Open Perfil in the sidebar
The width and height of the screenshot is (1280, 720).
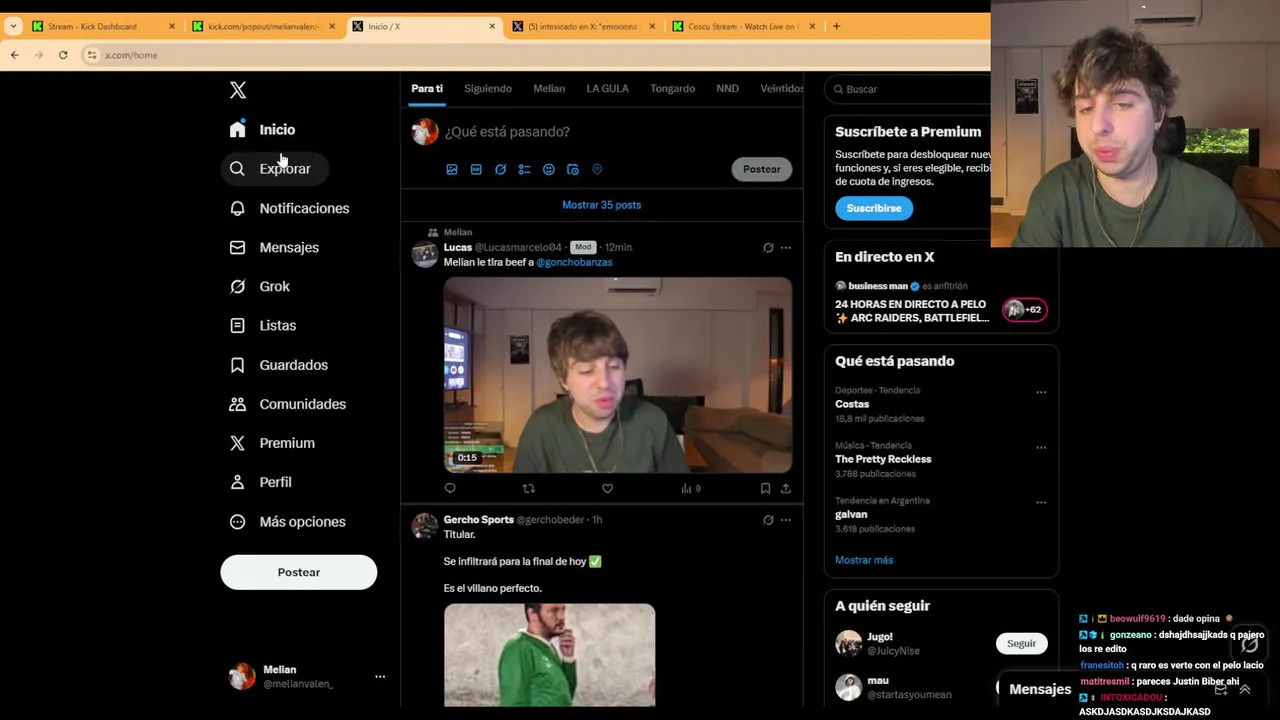pyautogui.click(x=261, y=482)
